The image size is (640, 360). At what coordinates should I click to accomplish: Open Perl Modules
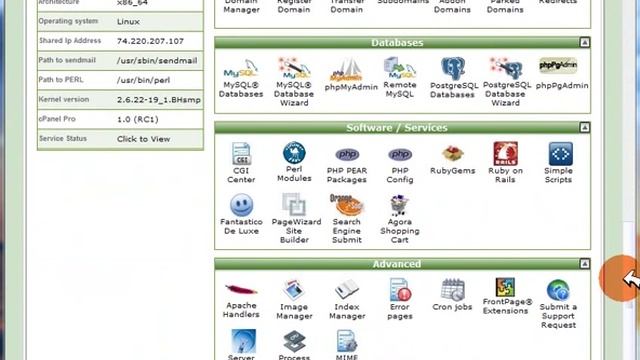[294, 162]
